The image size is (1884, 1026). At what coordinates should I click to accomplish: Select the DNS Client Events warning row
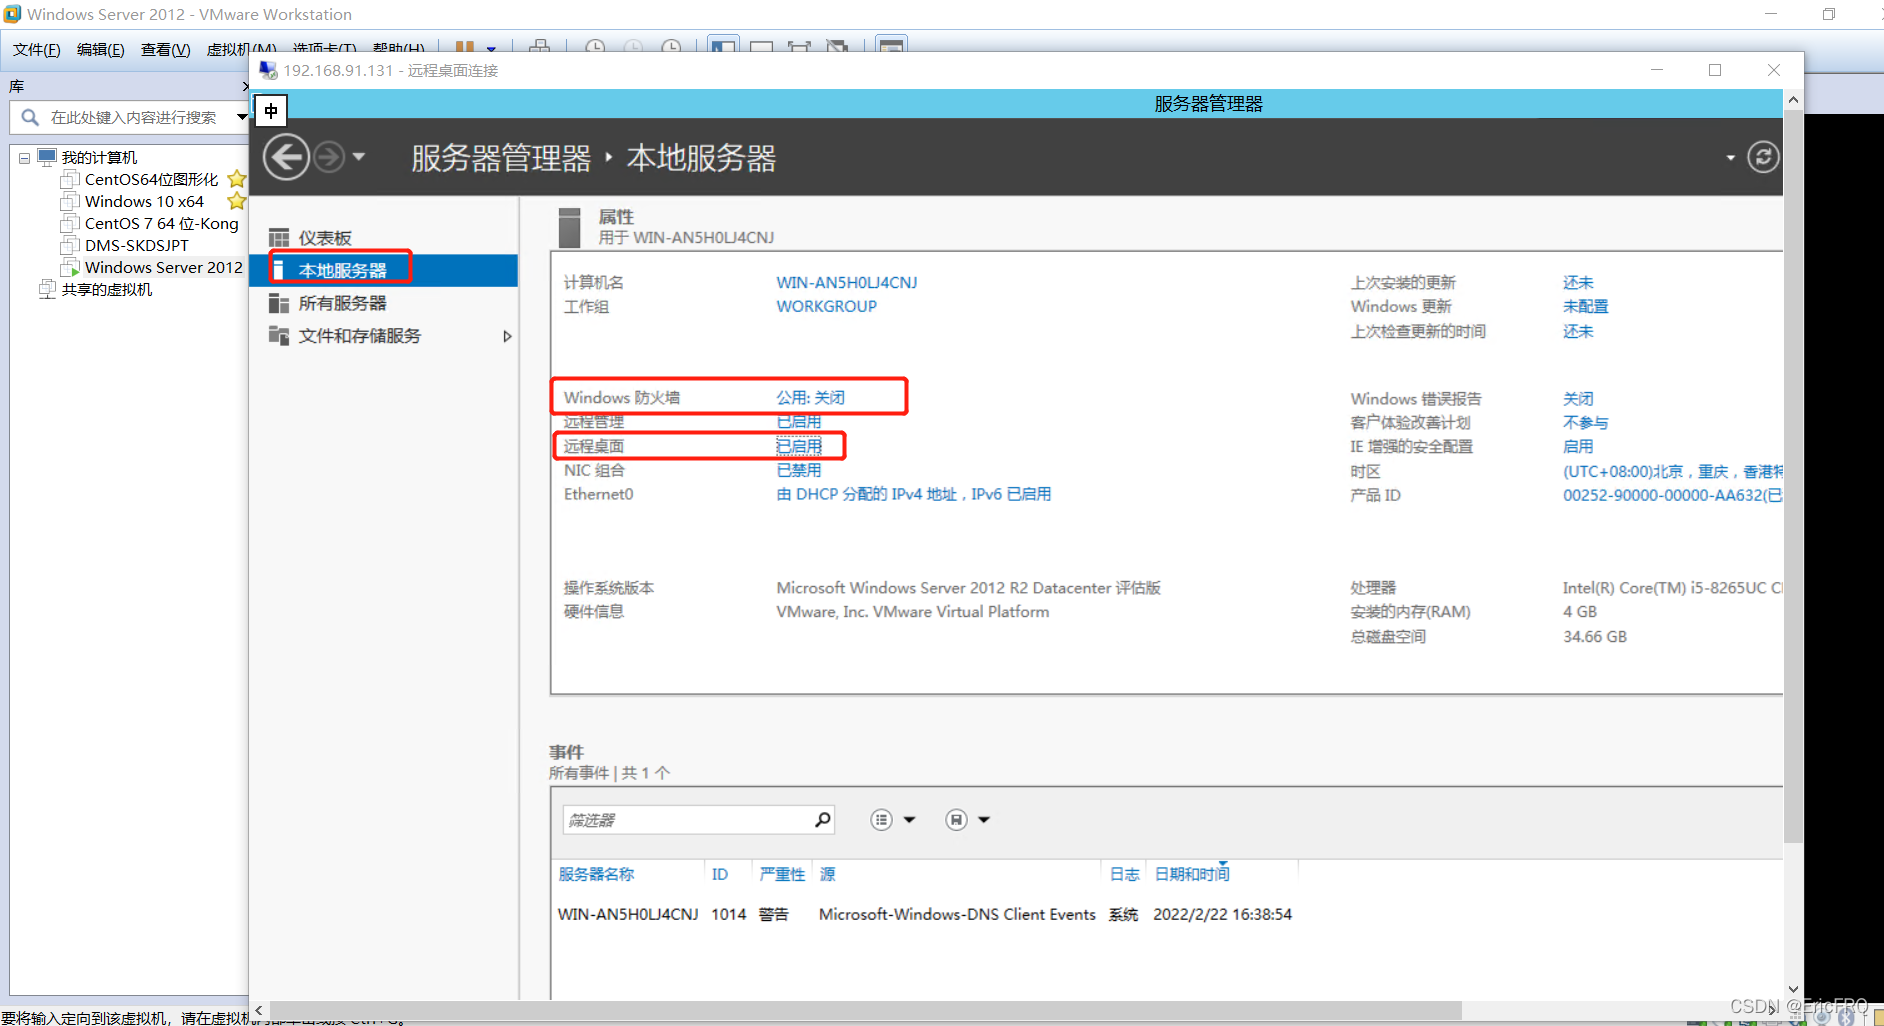[925, 914]
